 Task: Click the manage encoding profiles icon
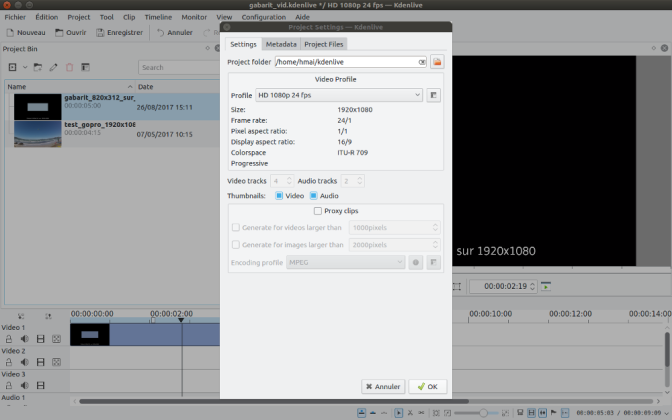pyautogui.click(x=433, y=262)
